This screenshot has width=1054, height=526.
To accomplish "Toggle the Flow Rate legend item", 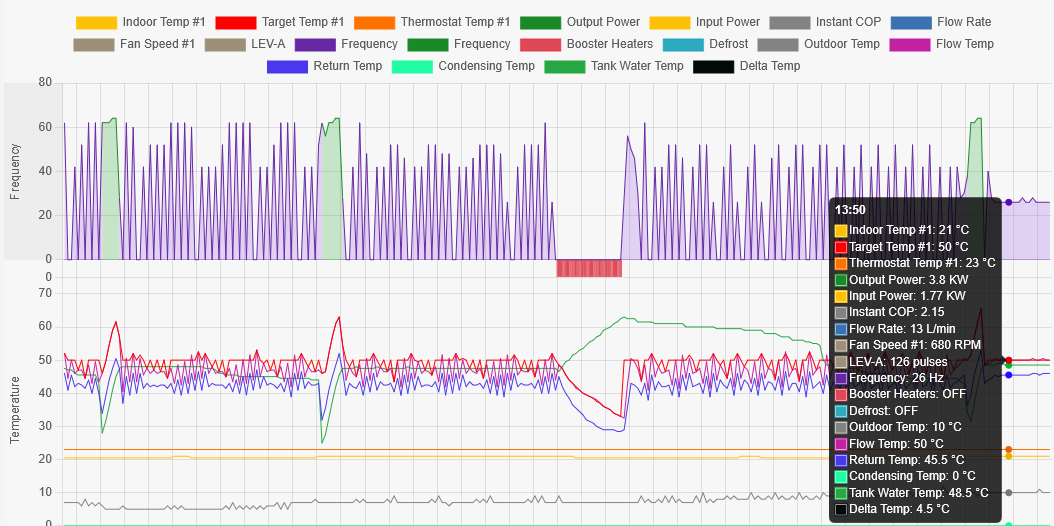I will pos(965,22).
